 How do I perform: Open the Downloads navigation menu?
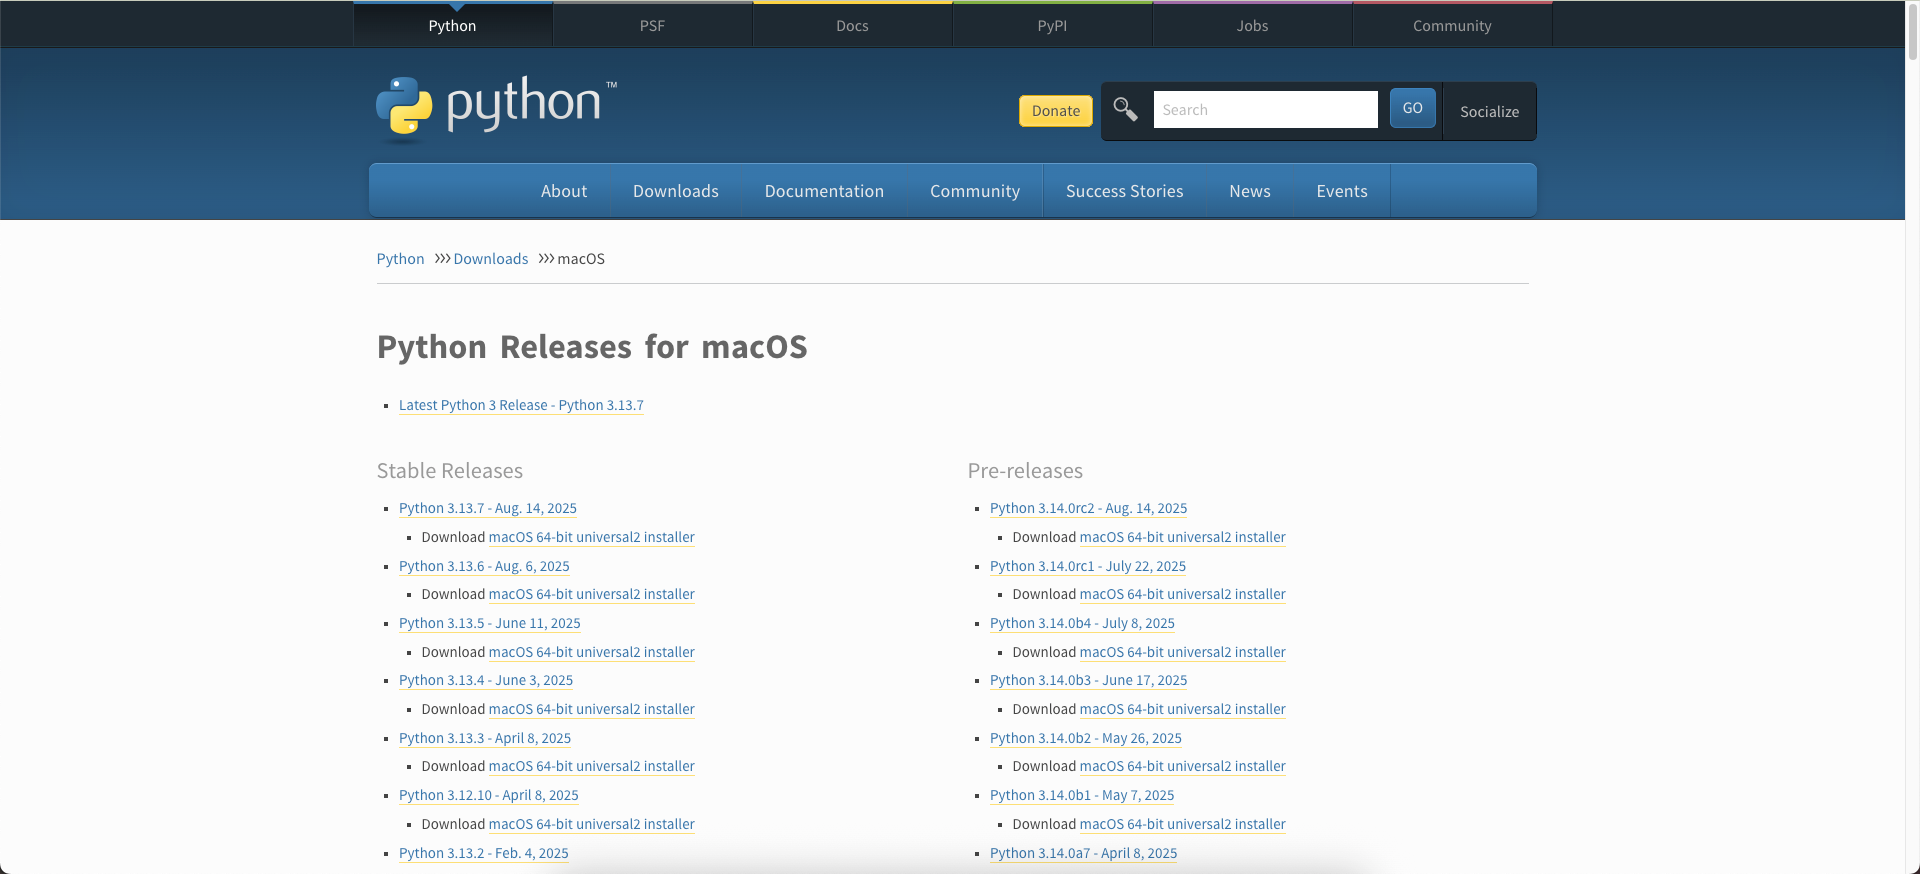[x=676, y=191]
